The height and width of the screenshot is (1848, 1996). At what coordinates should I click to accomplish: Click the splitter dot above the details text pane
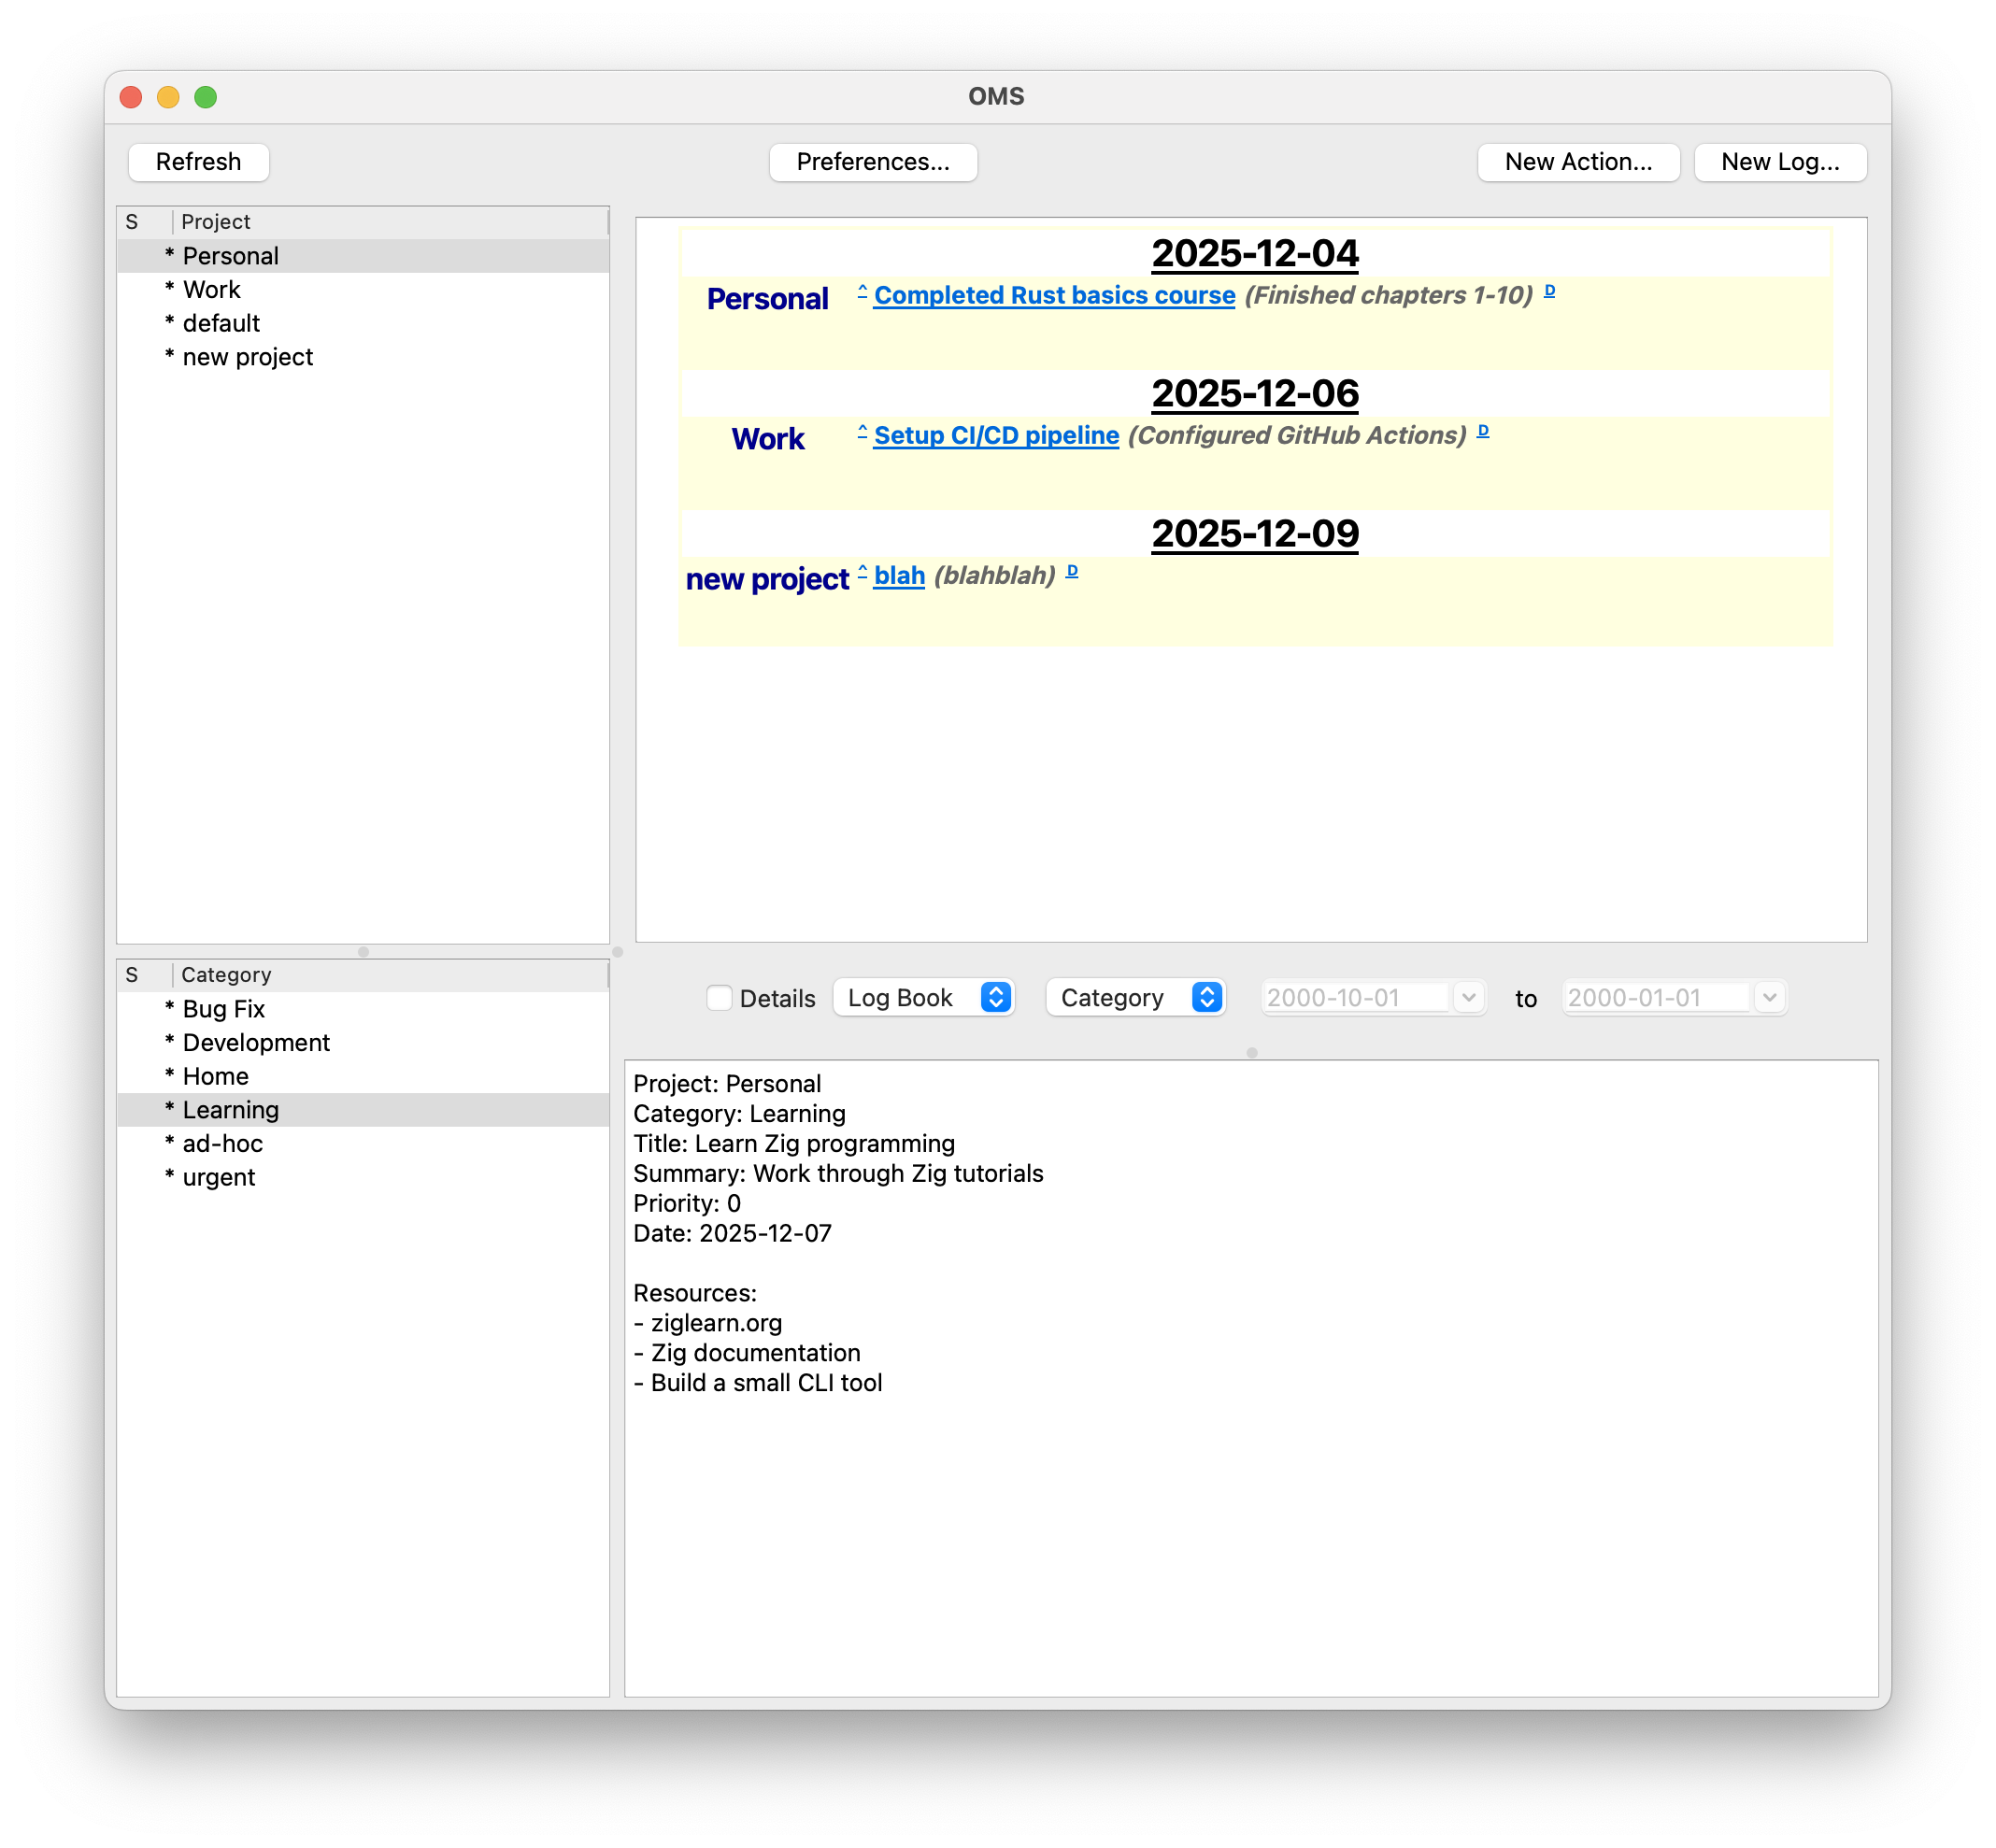[1251, 1053]
